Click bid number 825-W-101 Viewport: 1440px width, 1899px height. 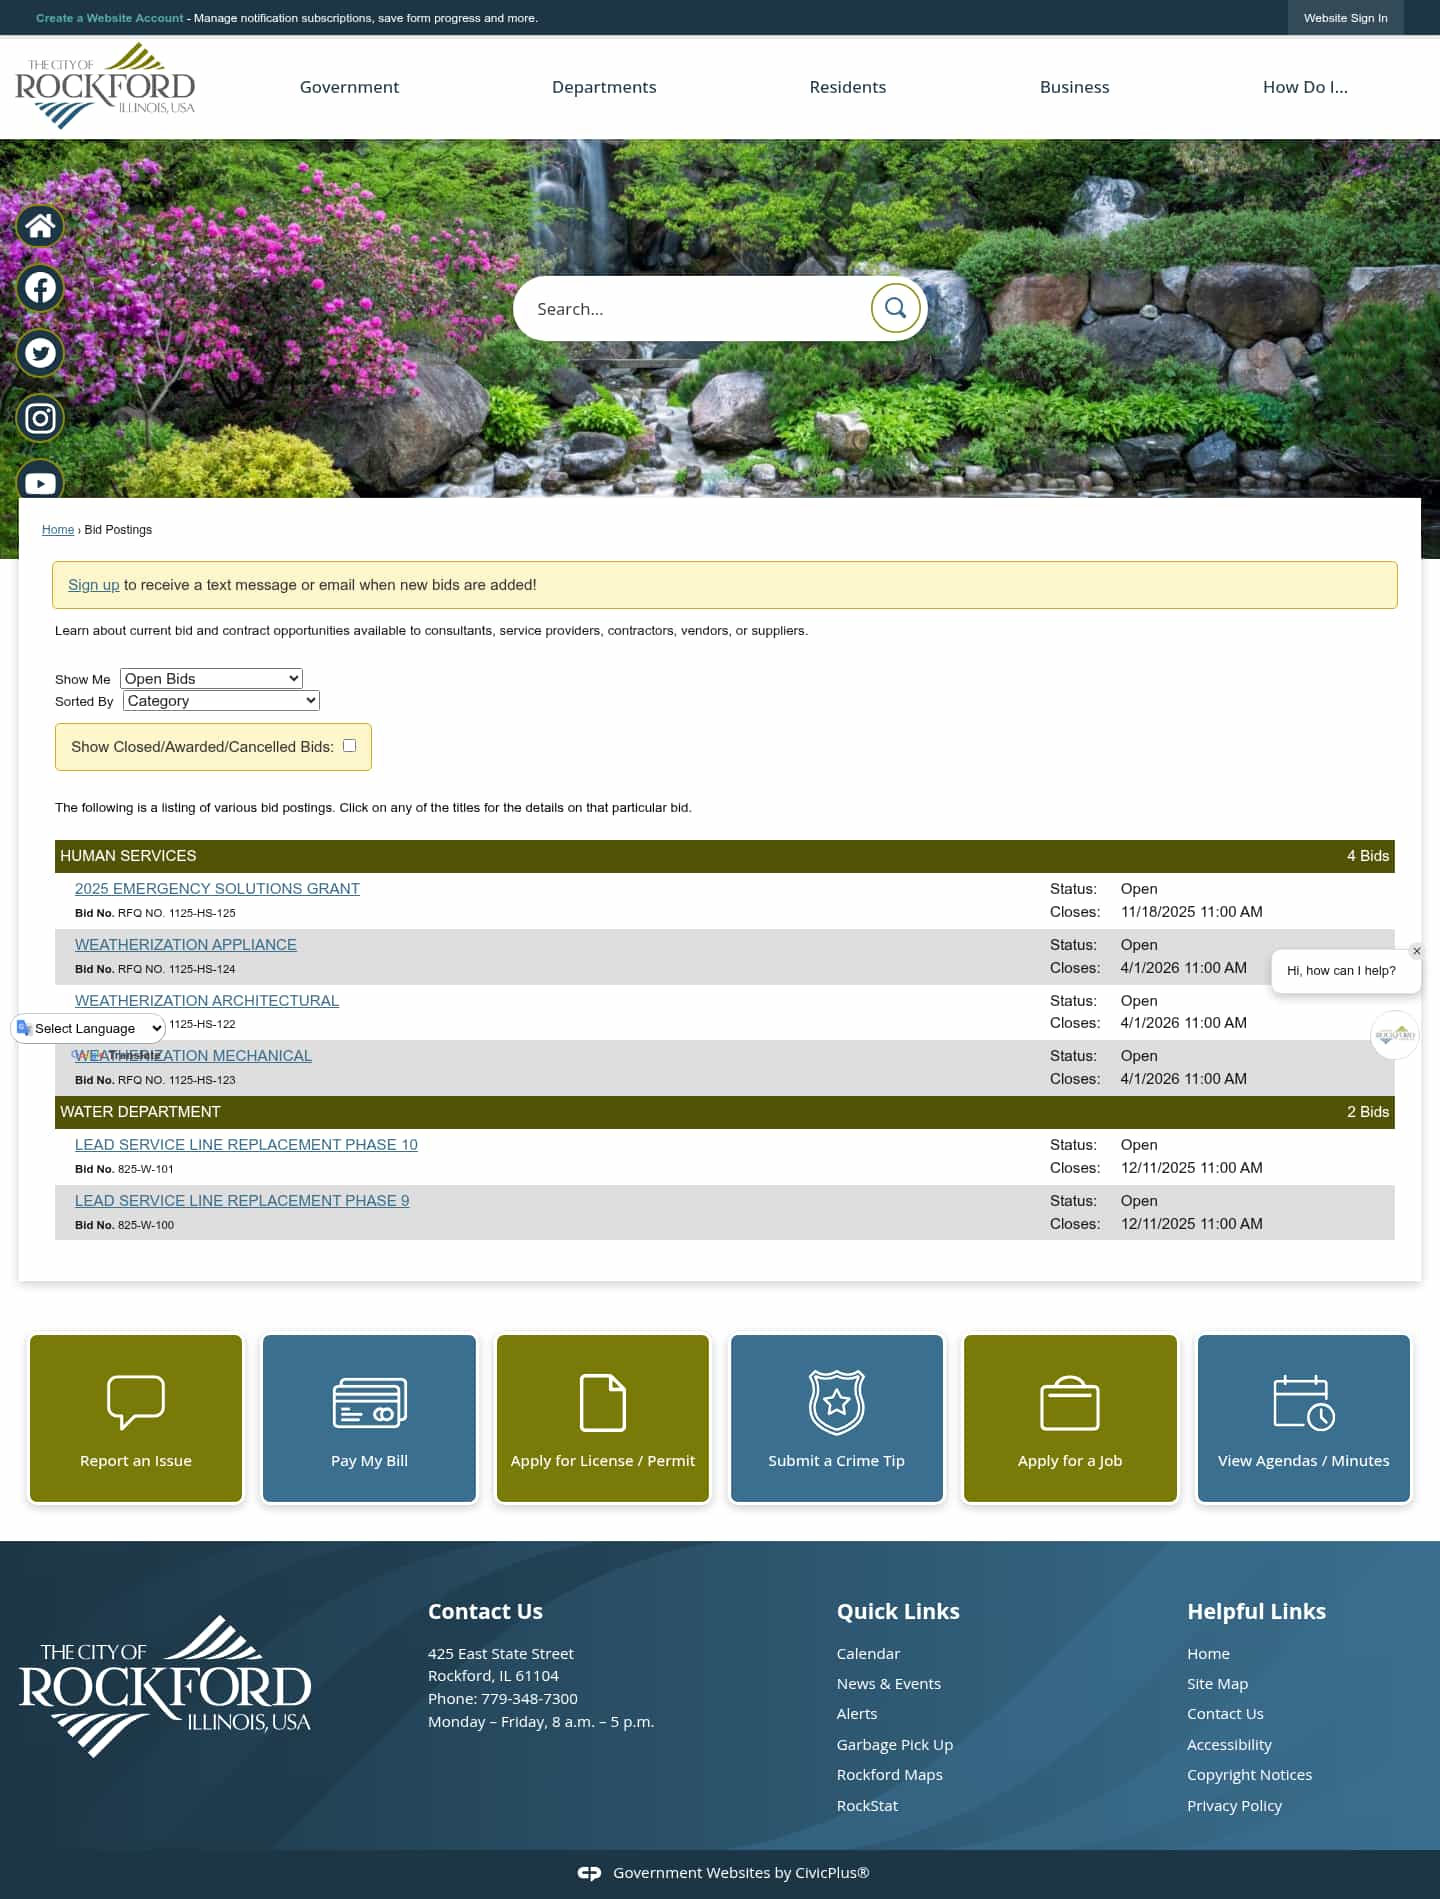click(x=146, y=1169)
